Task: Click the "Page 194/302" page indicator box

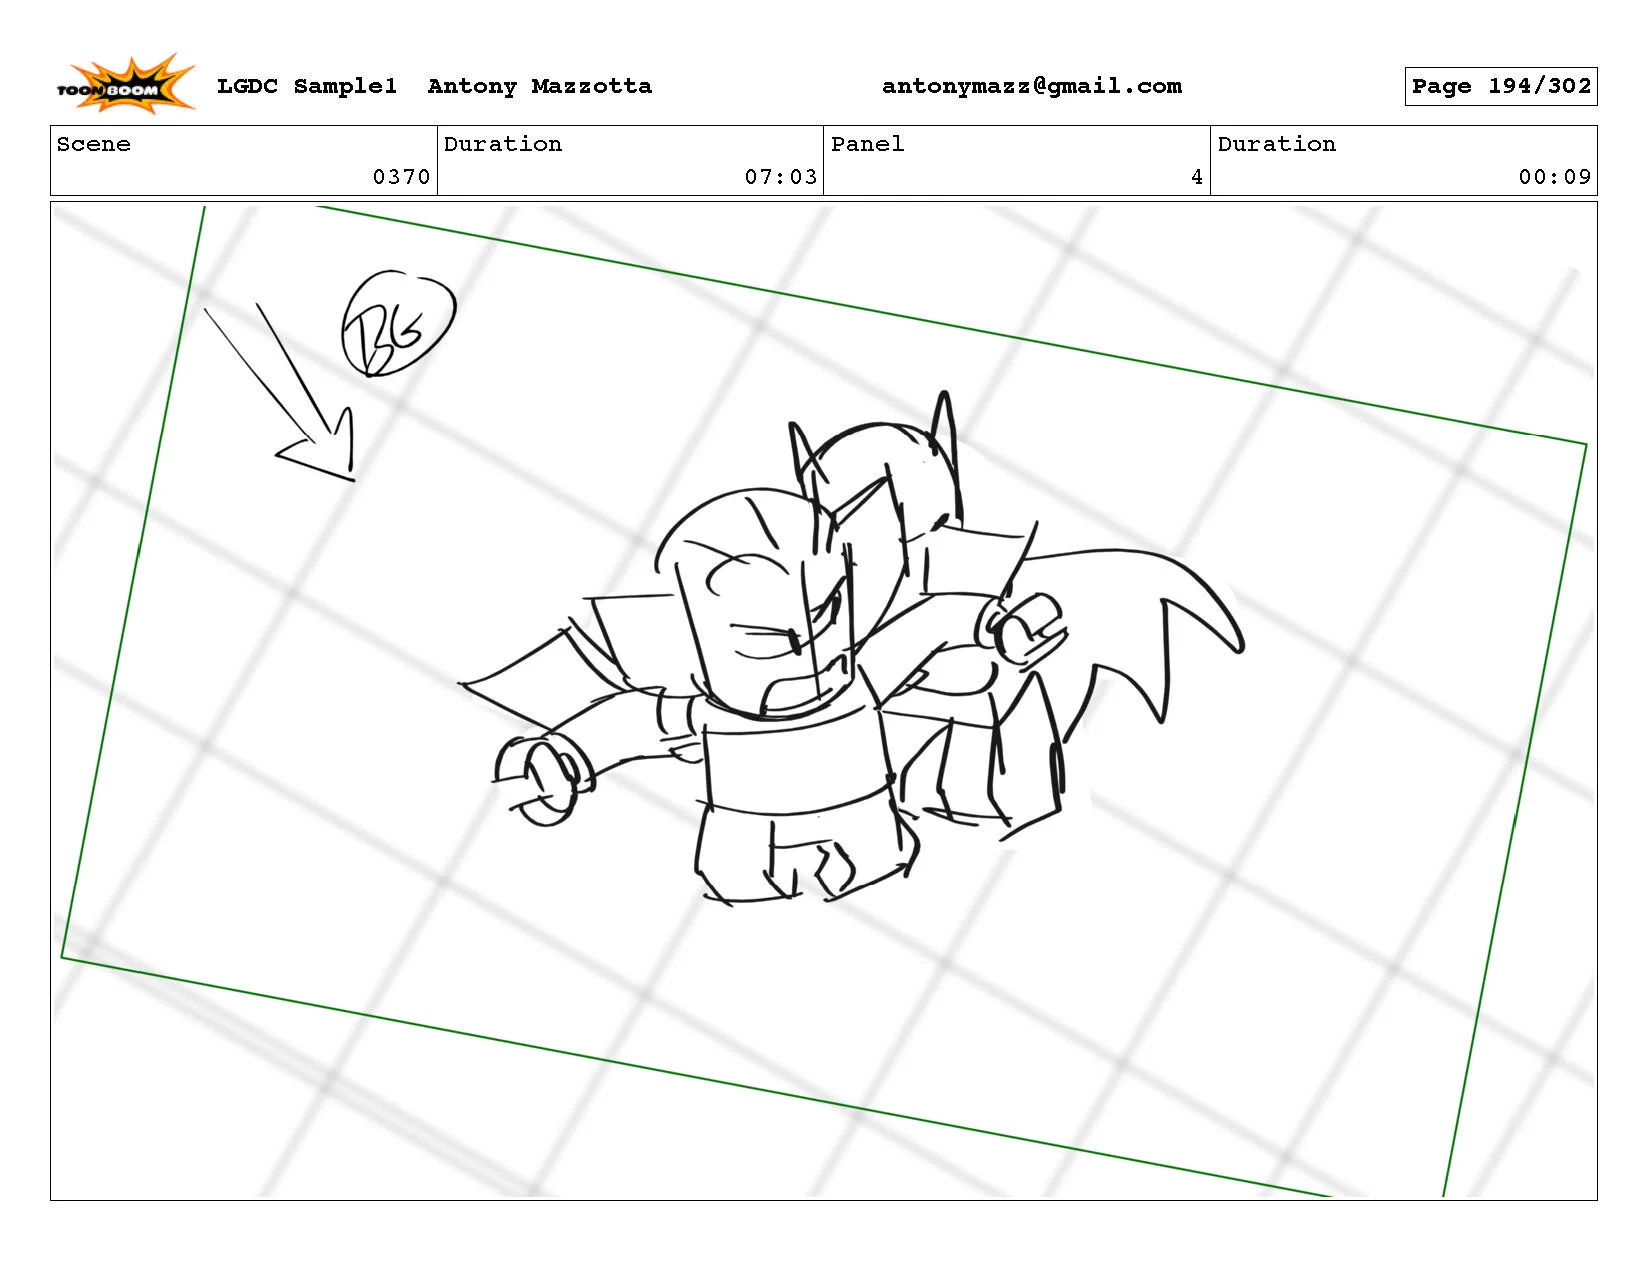Action: (x=1501, y=86)
